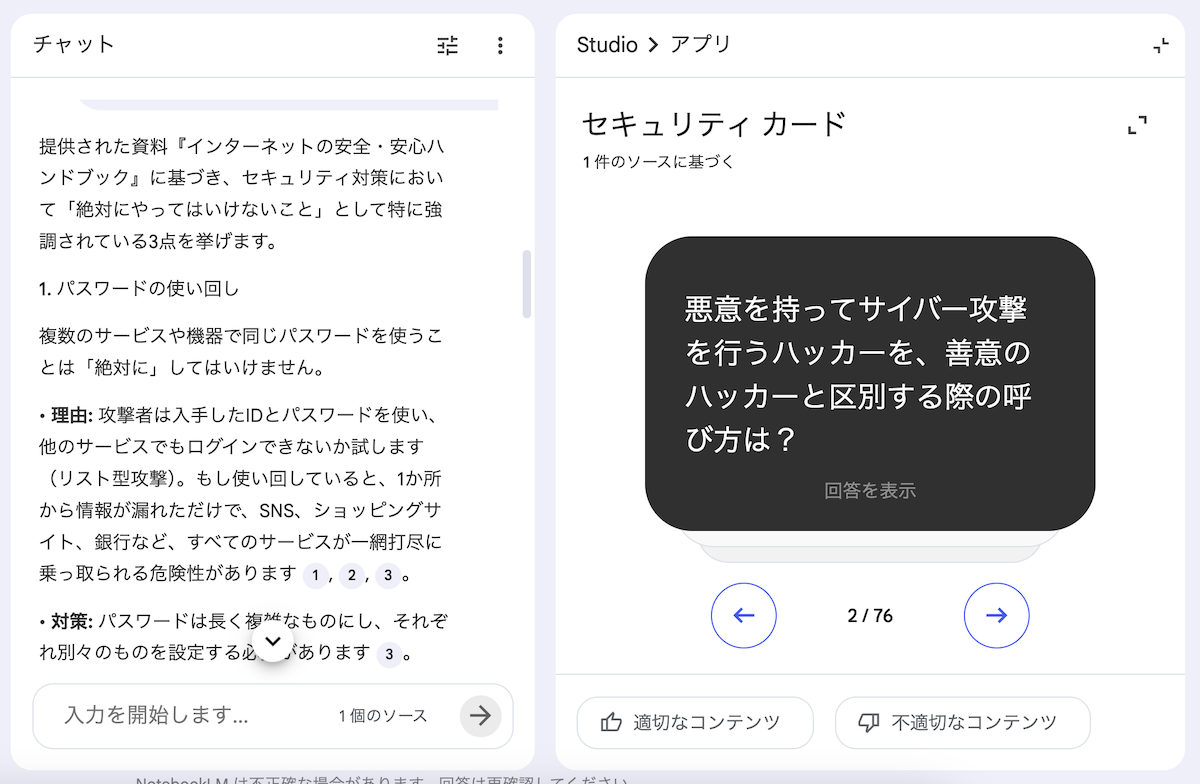
Task: Open the chat settings tune icon
Action: pos(448,45)
